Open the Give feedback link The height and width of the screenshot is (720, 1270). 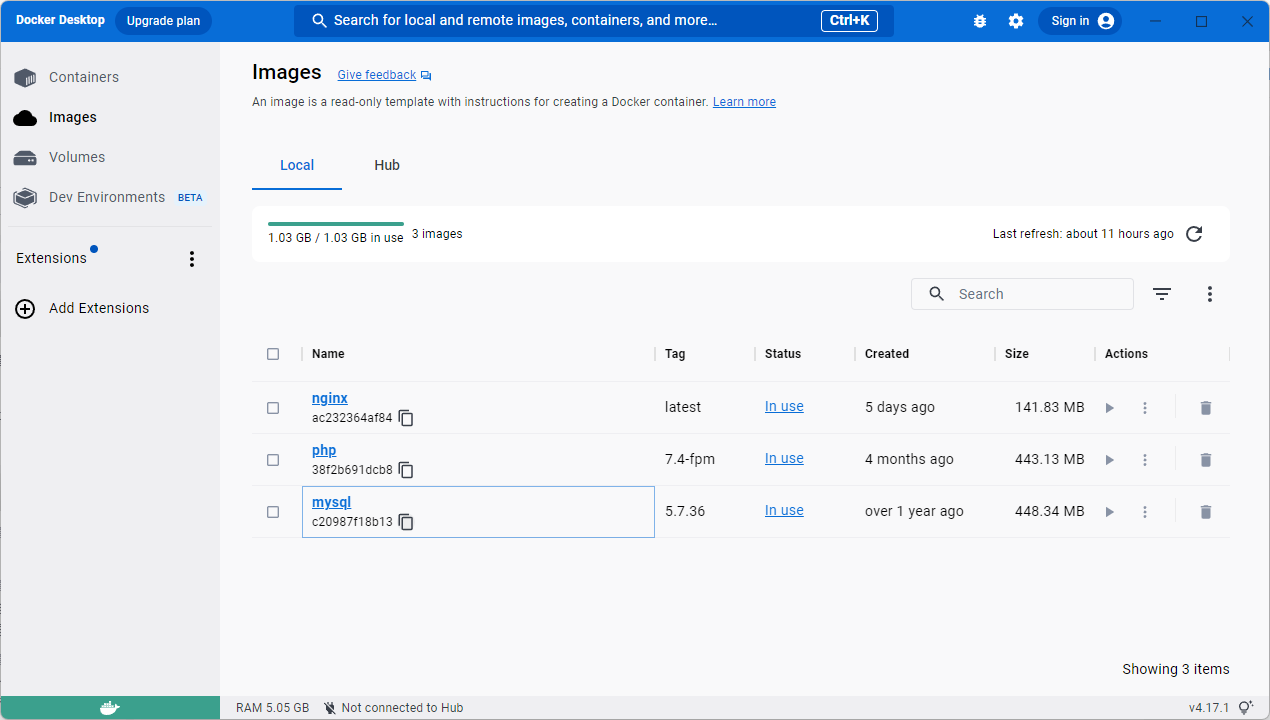pyautogui.click(x=377, y=75)
